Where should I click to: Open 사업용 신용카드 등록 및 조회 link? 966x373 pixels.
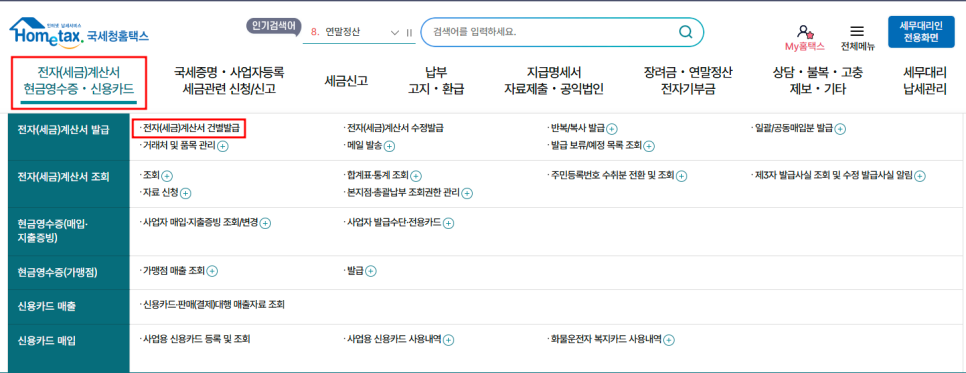pos(196,339)
